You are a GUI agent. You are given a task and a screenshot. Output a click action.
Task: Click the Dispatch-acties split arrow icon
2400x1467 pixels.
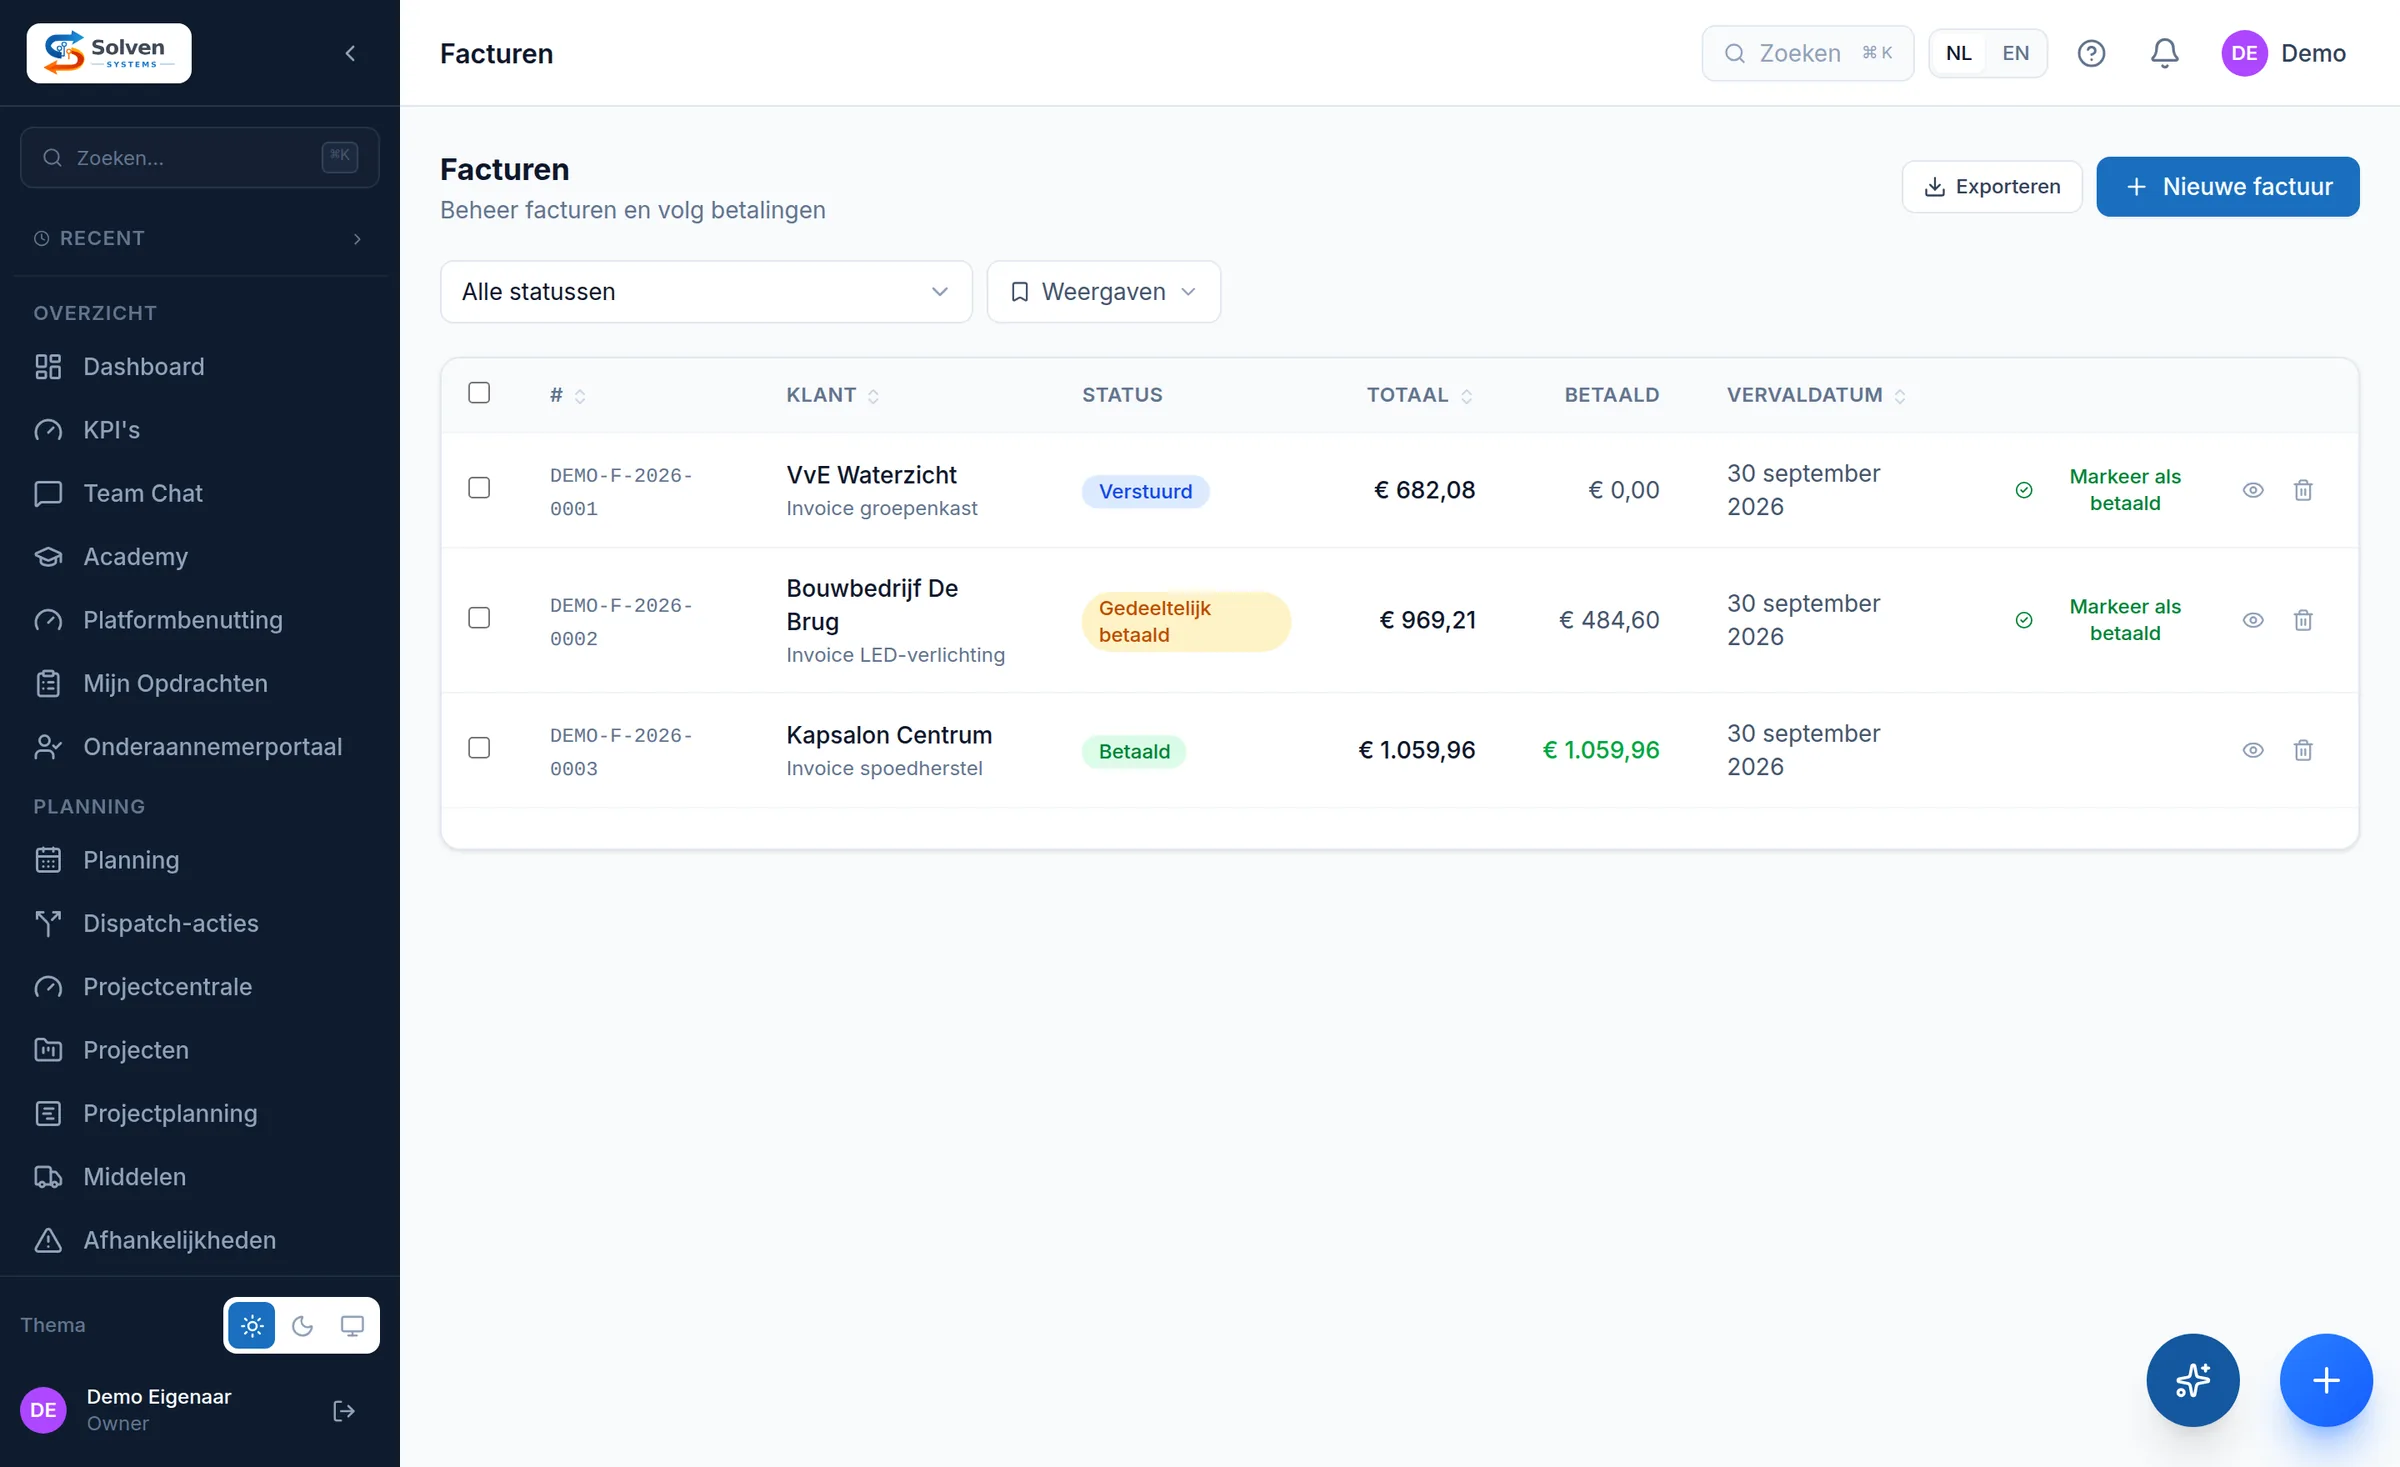pos(48,923)
